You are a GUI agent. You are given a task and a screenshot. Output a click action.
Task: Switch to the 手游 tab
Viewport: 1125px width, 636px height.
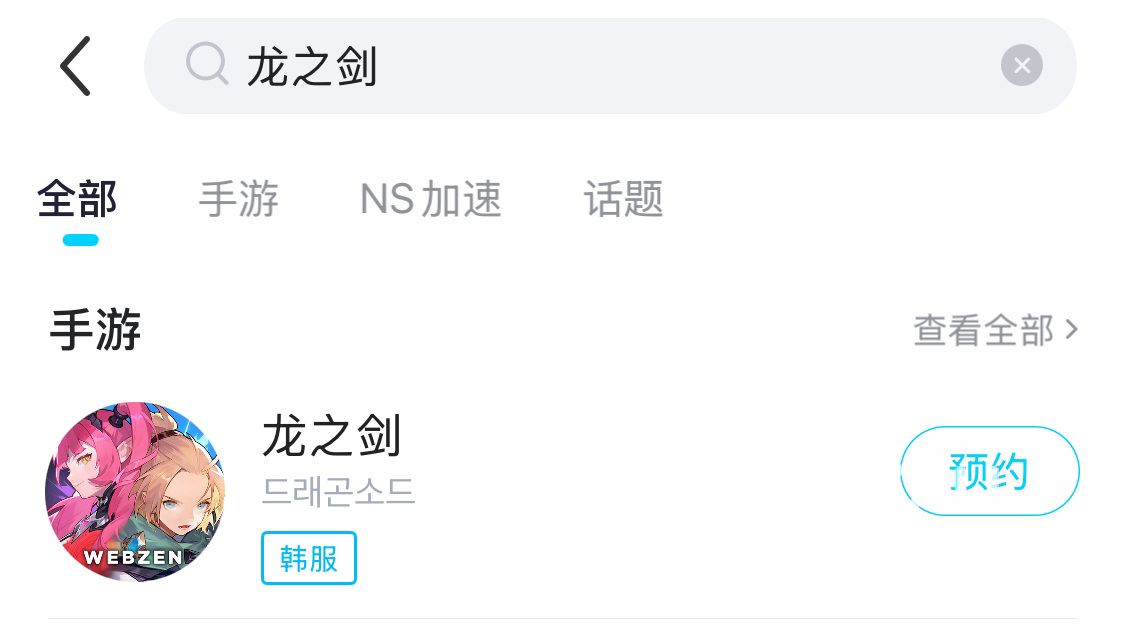click(238, 199)
